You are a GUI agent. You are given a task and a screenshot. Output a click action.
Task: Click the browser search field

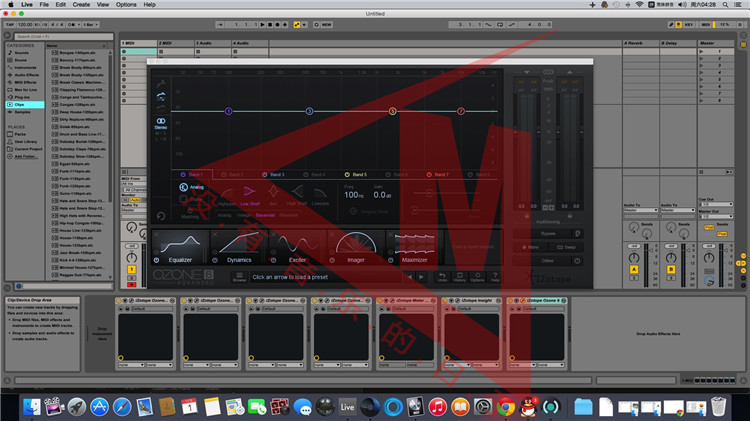coord(64,36)
